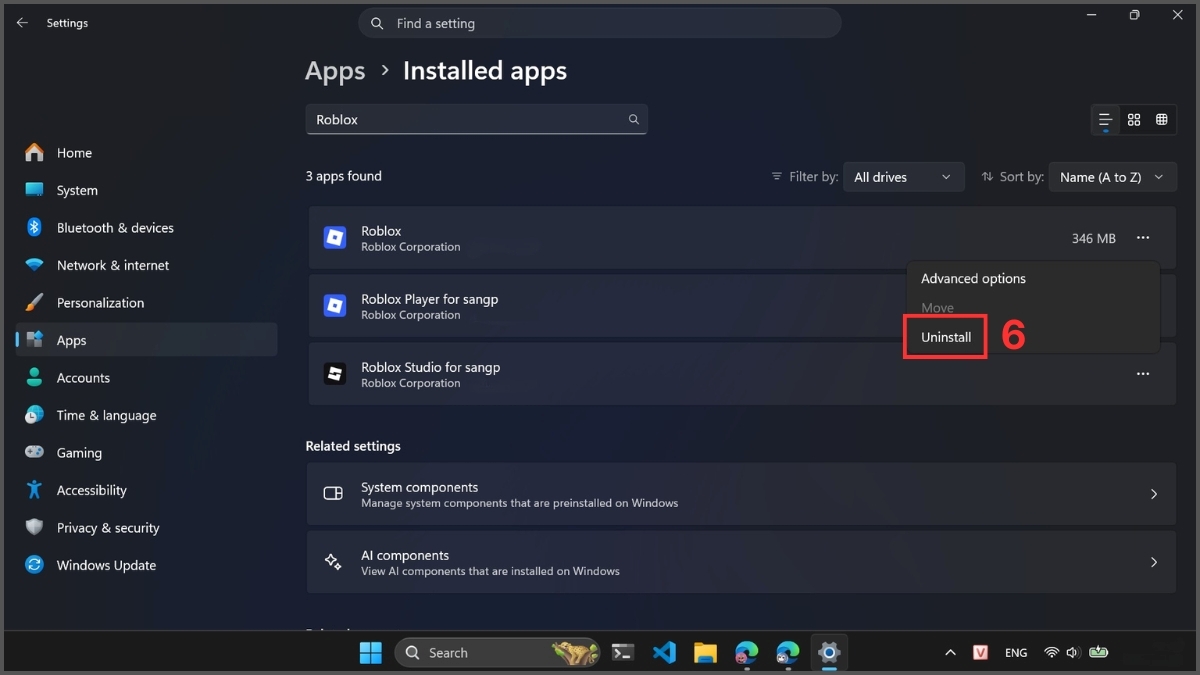The width and height of the screenshot is (1200, 675).
Task: Click the "Roblox Studio for sangp" name
Action: [430, 367]
